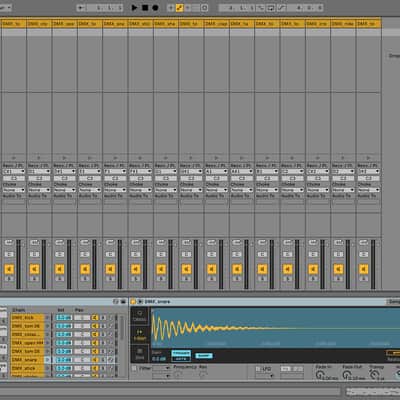400x400 pixels.
Task: Switch Simpler to Slice mode
Action: coord(140,355)
